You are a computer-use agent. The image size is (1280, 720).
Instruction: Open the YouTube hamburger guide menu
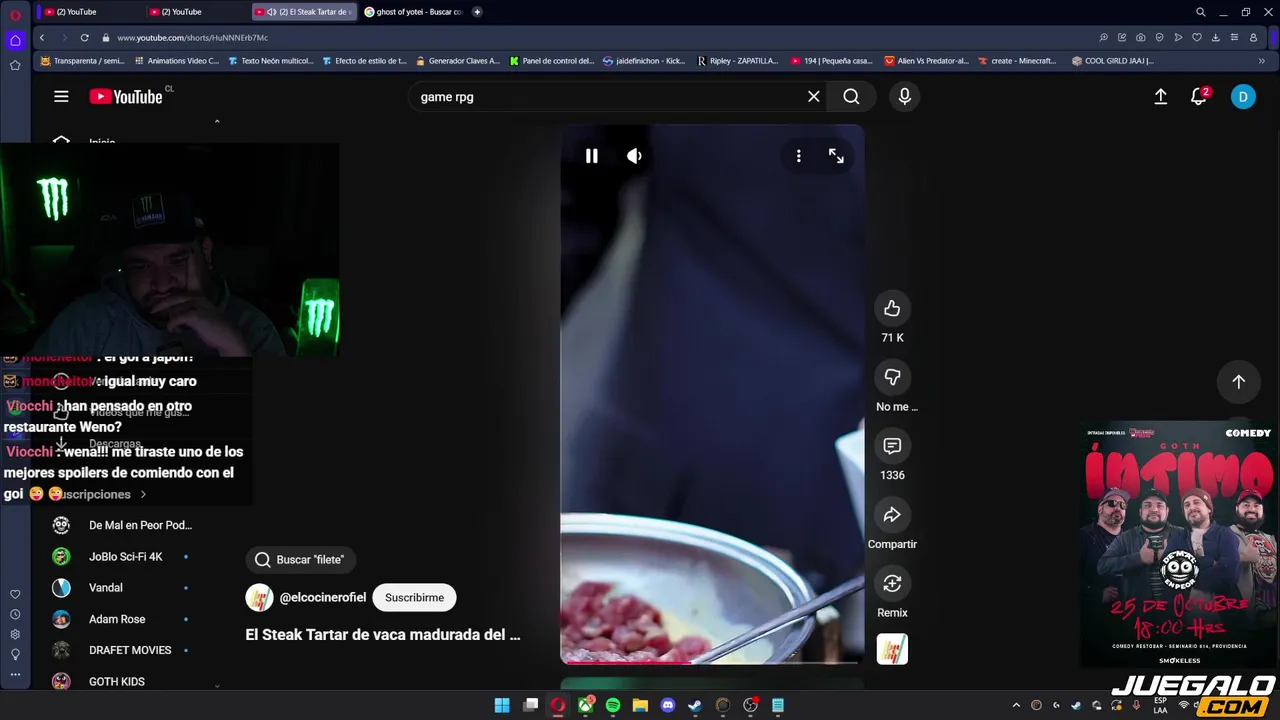click(61, 96)
